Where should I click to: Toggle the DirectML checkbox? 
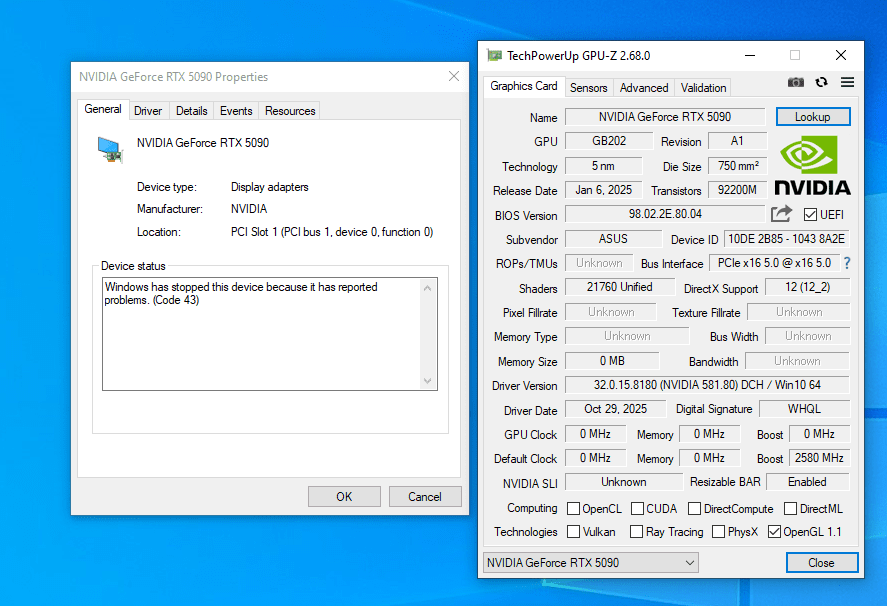pyautogui.click(x=790, y=509)
